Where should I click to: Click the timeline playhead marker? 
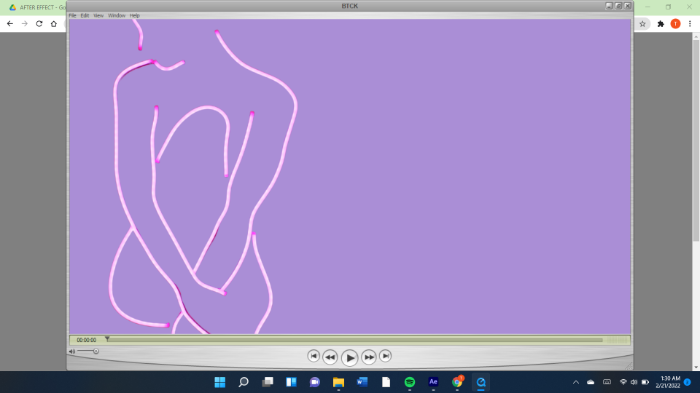[107, 339]
